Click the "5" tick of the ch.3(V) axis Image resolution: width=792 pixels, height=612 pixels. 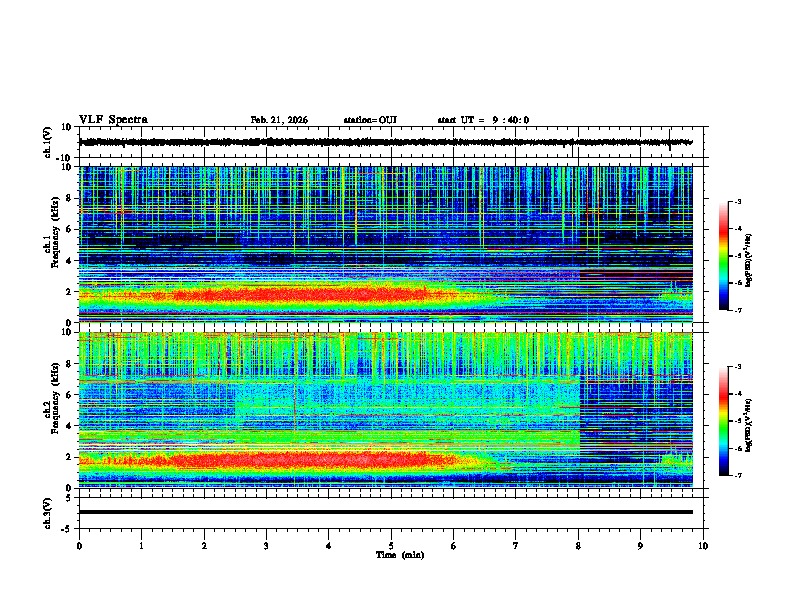pyautogui.click(x=70, y=498)
